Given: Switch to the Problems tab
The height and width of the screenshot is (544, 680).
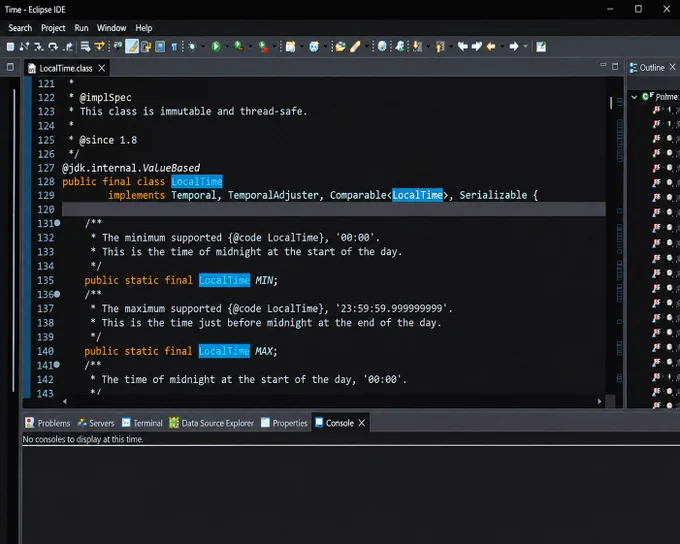Looking at the screenshot, I should pos(48,423).
